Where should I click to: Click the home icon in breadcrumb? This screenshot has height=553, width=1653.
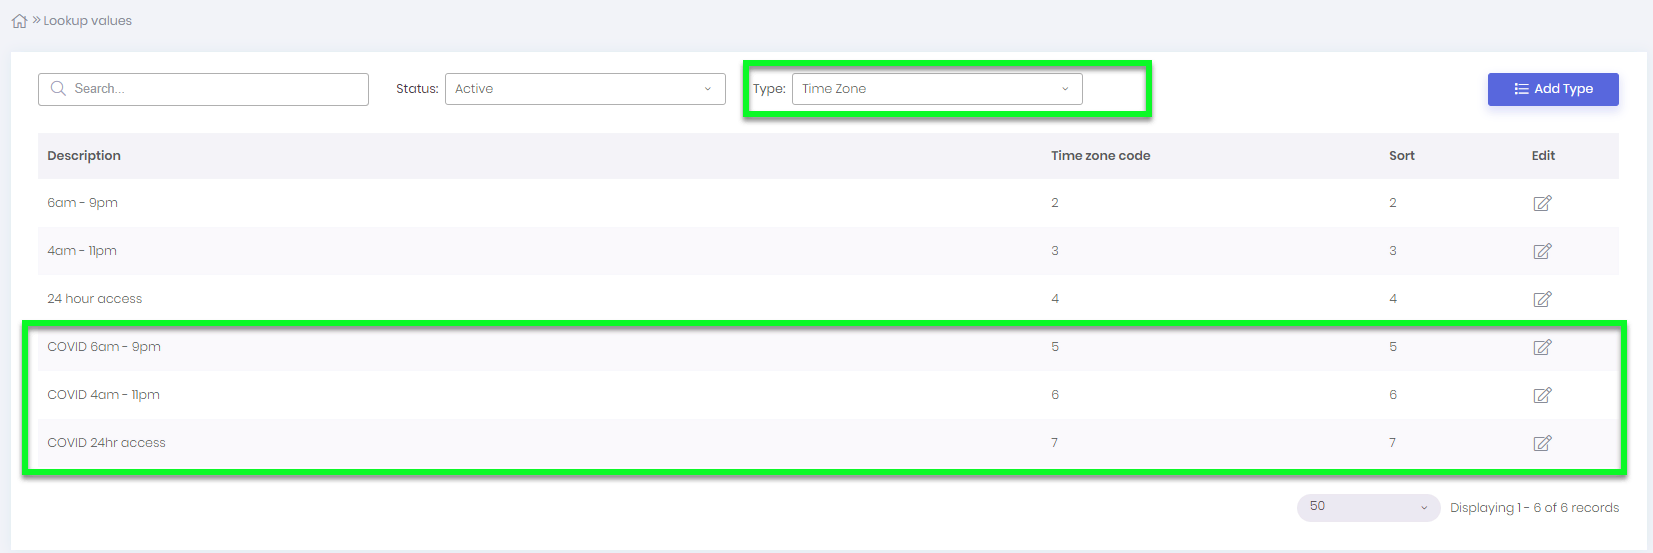[19, 21]
